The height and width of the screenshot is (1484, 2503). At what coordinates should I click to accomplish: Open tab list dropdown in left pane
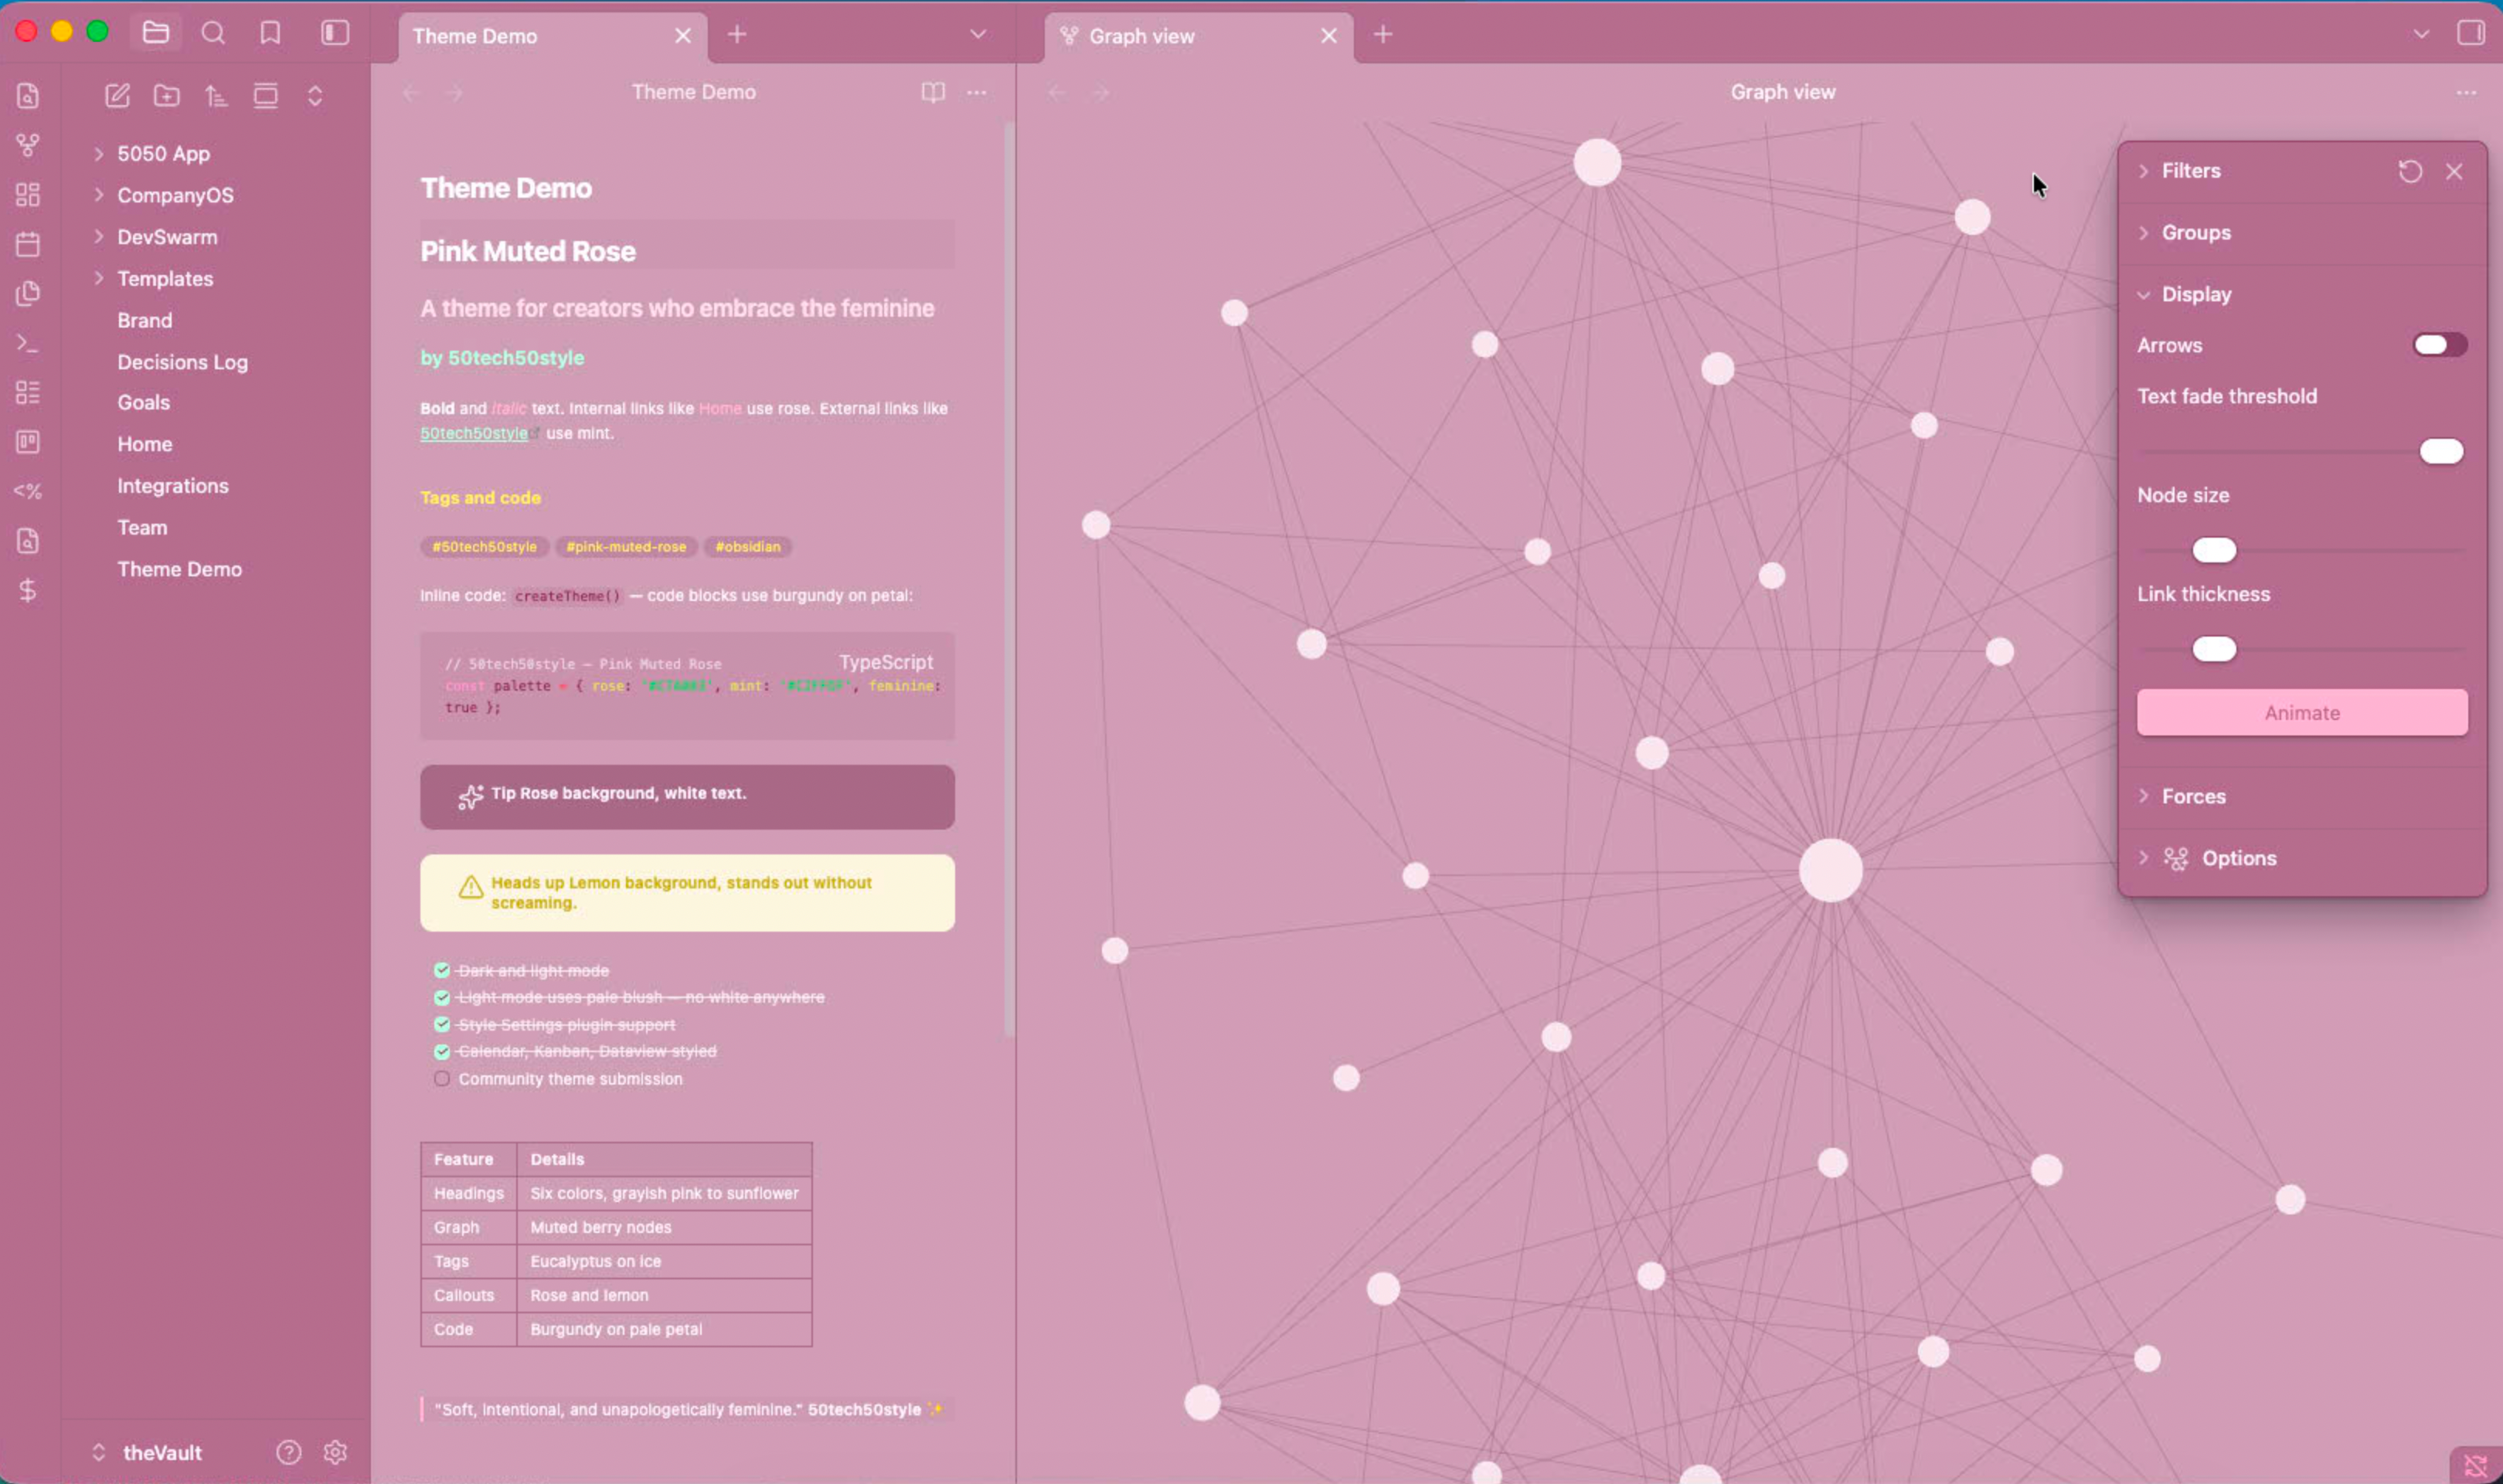(977, 34)
